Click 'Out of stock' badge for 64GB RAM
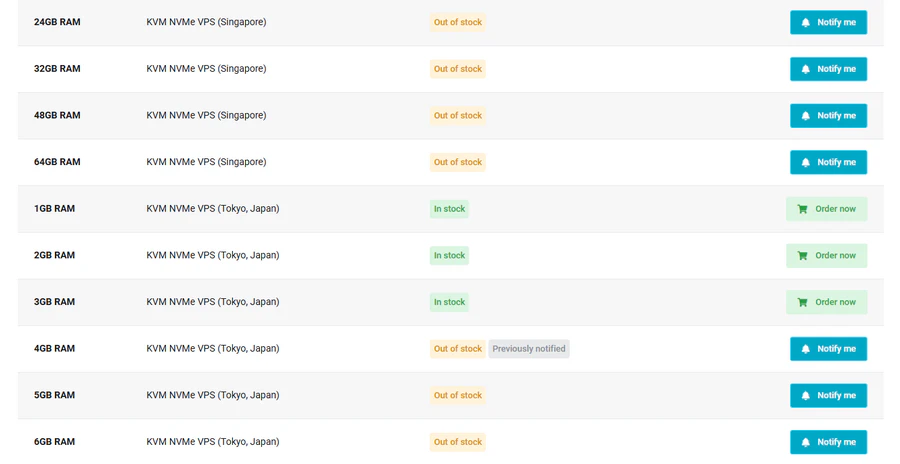 pyautogui.click(x=458, y=162)
